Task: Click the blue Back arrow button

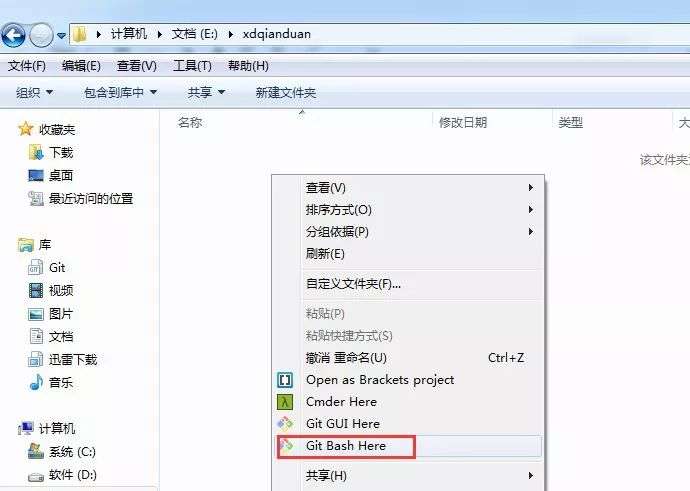Action: coord(13,35)
